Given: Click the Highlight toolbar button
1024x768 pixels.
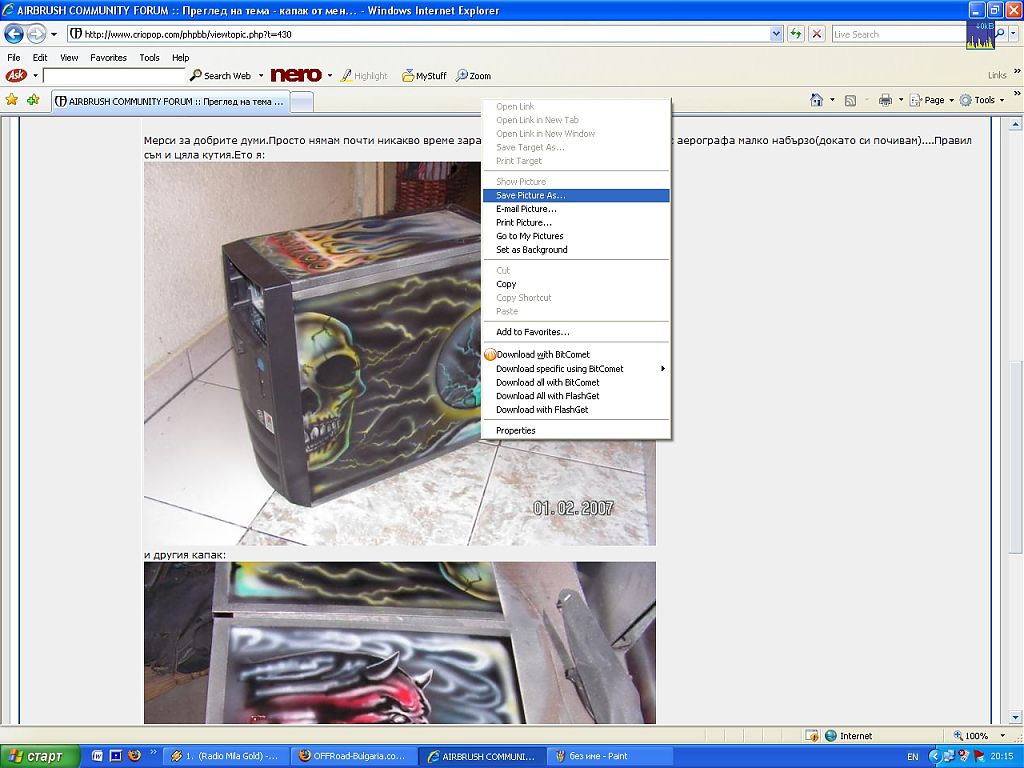Looking at the screenshot, I should coord(364,76).
